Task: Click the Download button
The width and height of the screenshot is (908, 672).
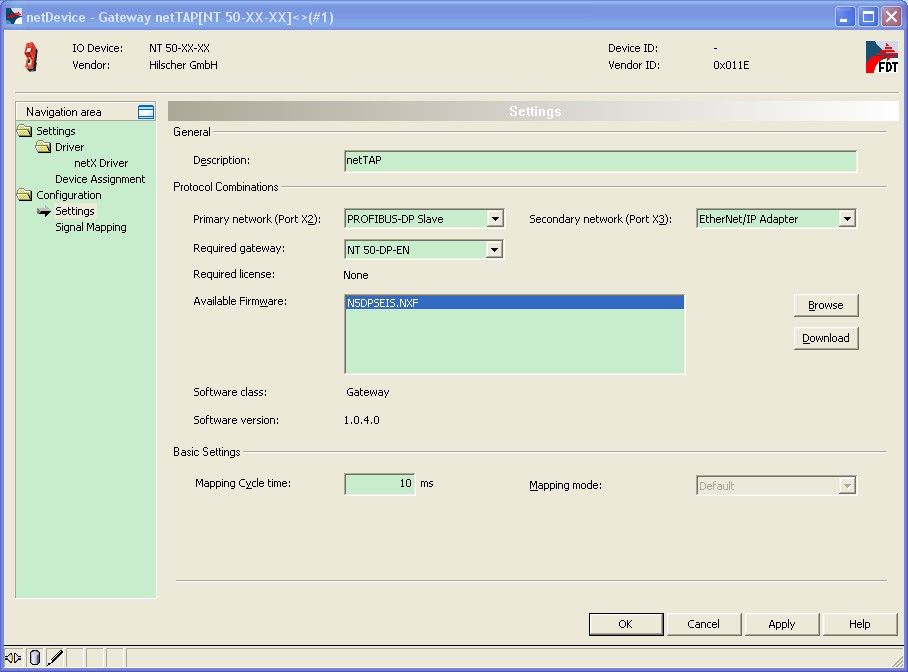Action: coord(826,338)
